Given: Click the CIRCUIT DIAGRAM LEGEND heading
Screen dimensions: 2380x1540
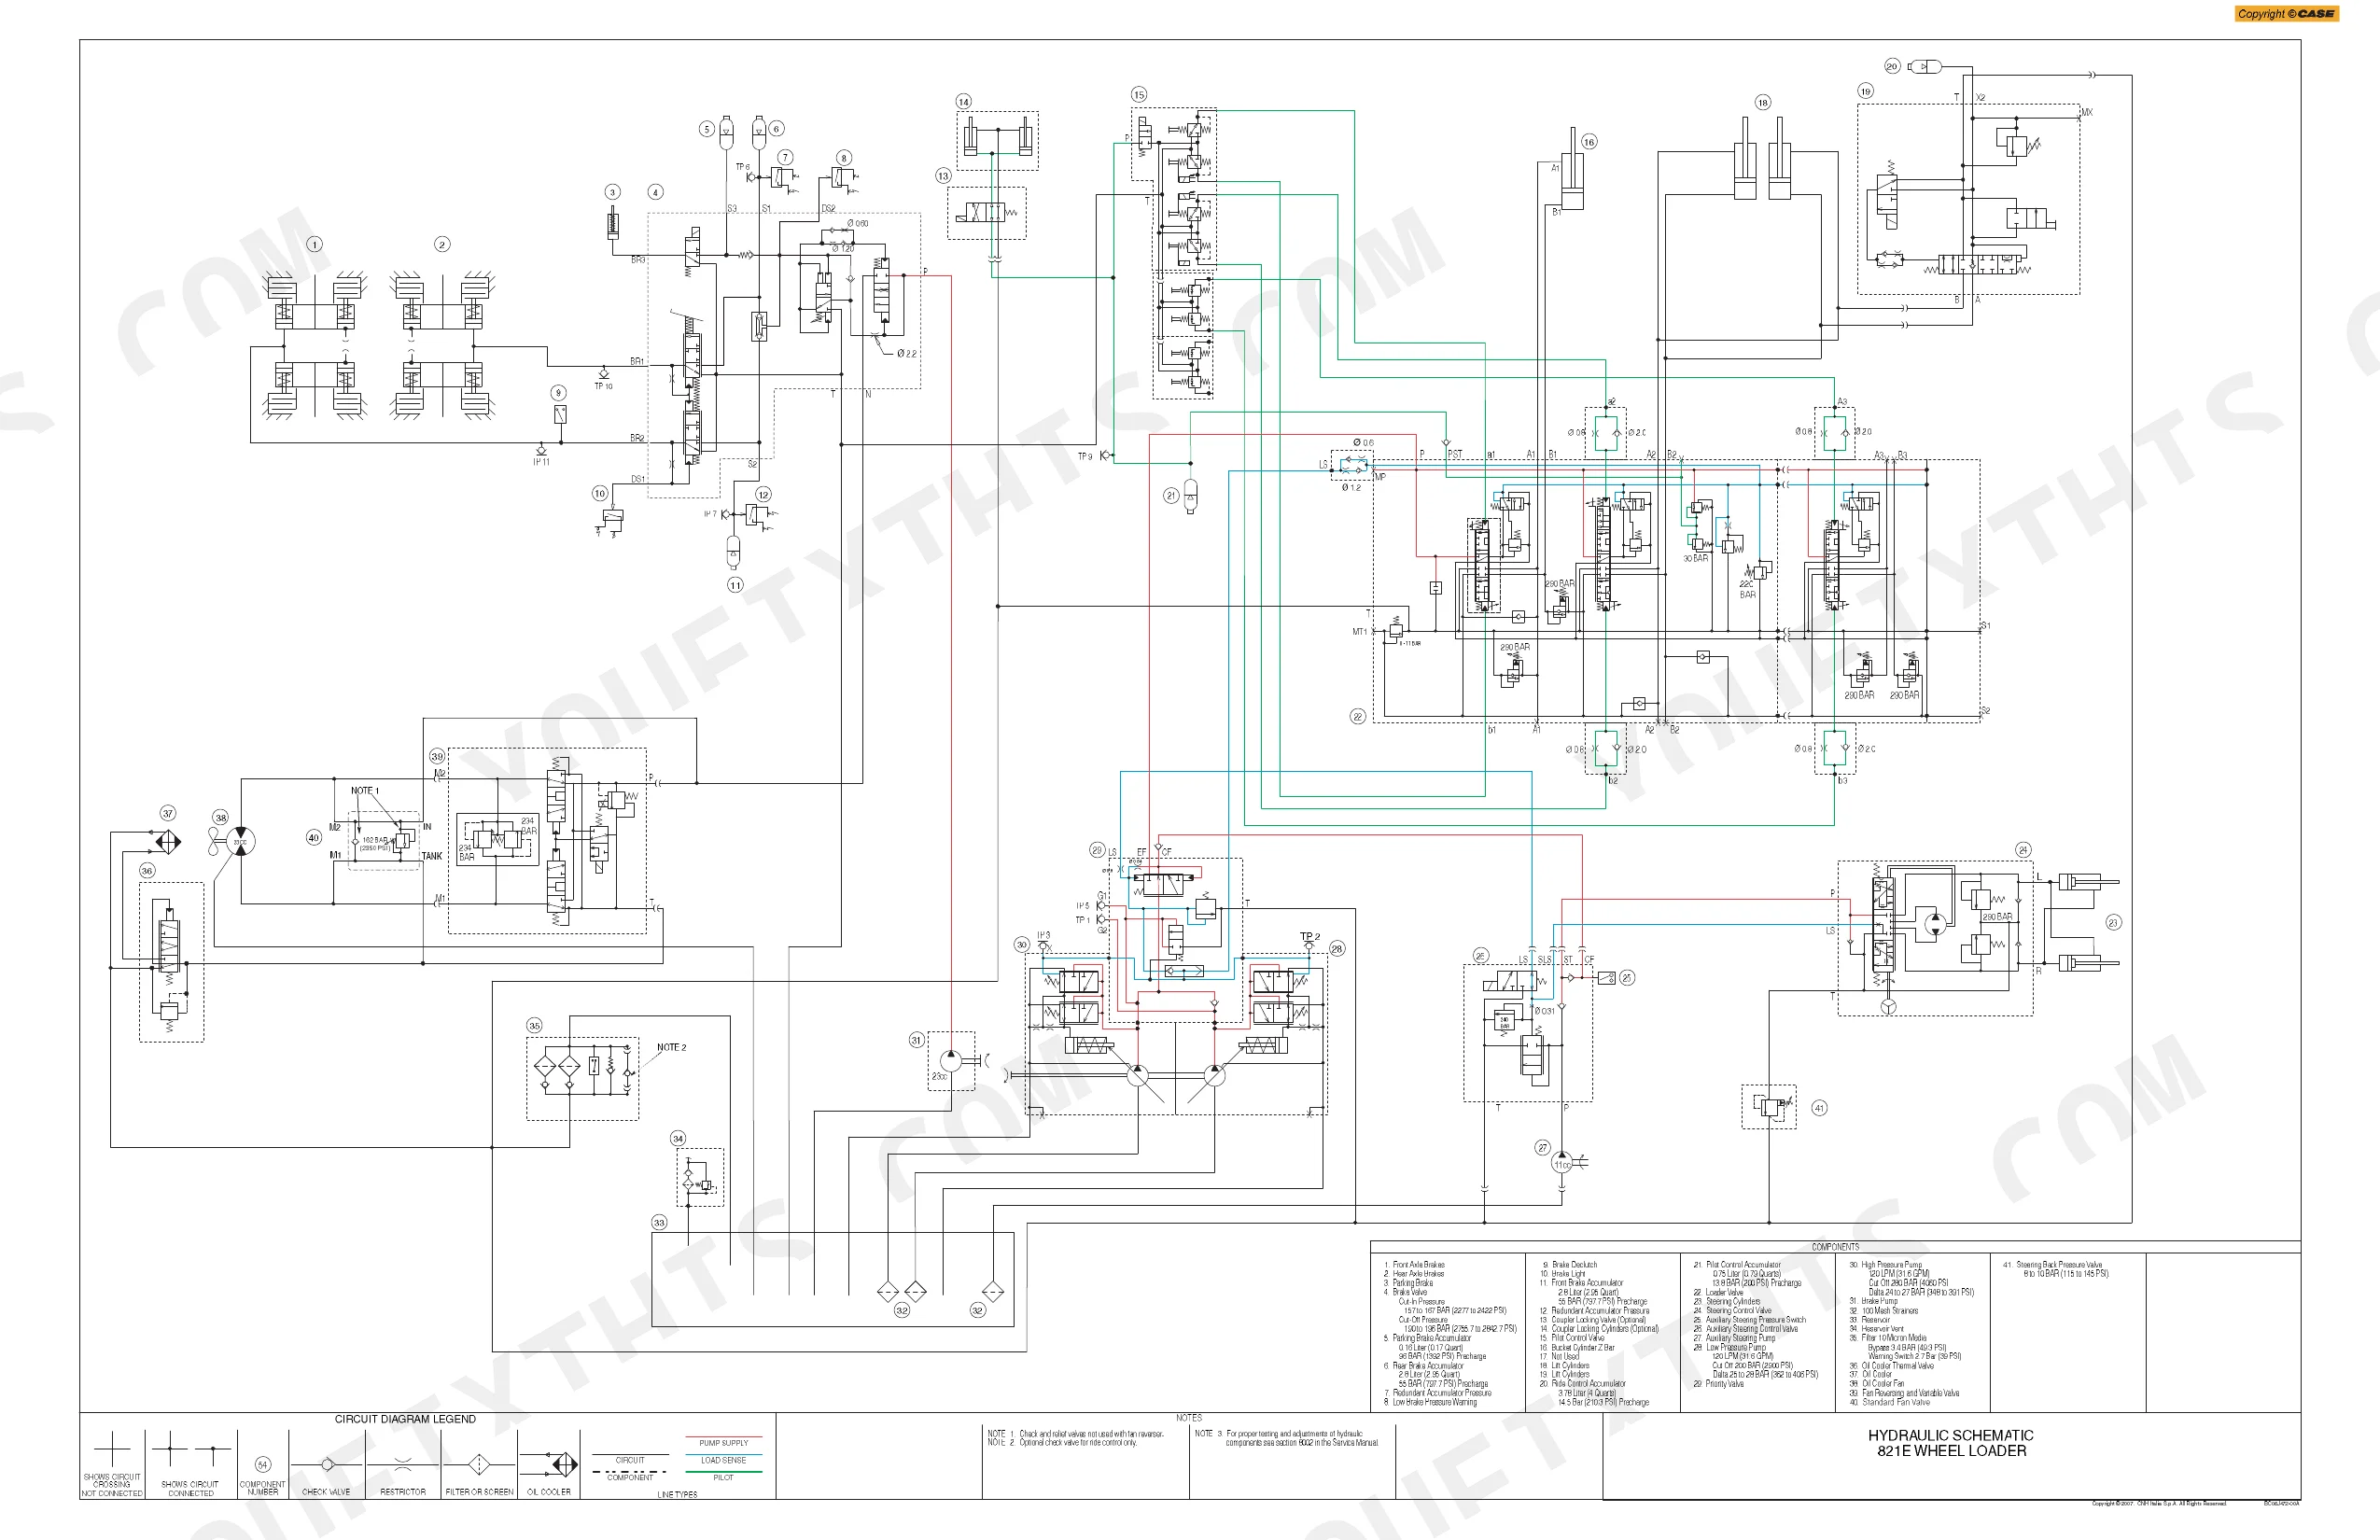Looking at the screenshot, I should pyautogui.click(x=405, y=1419).
